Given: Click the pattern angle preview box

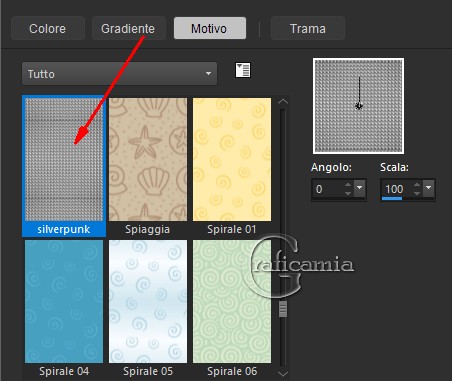Looking at the screenshot, I should pyautogui.click(x=358, y=106).
